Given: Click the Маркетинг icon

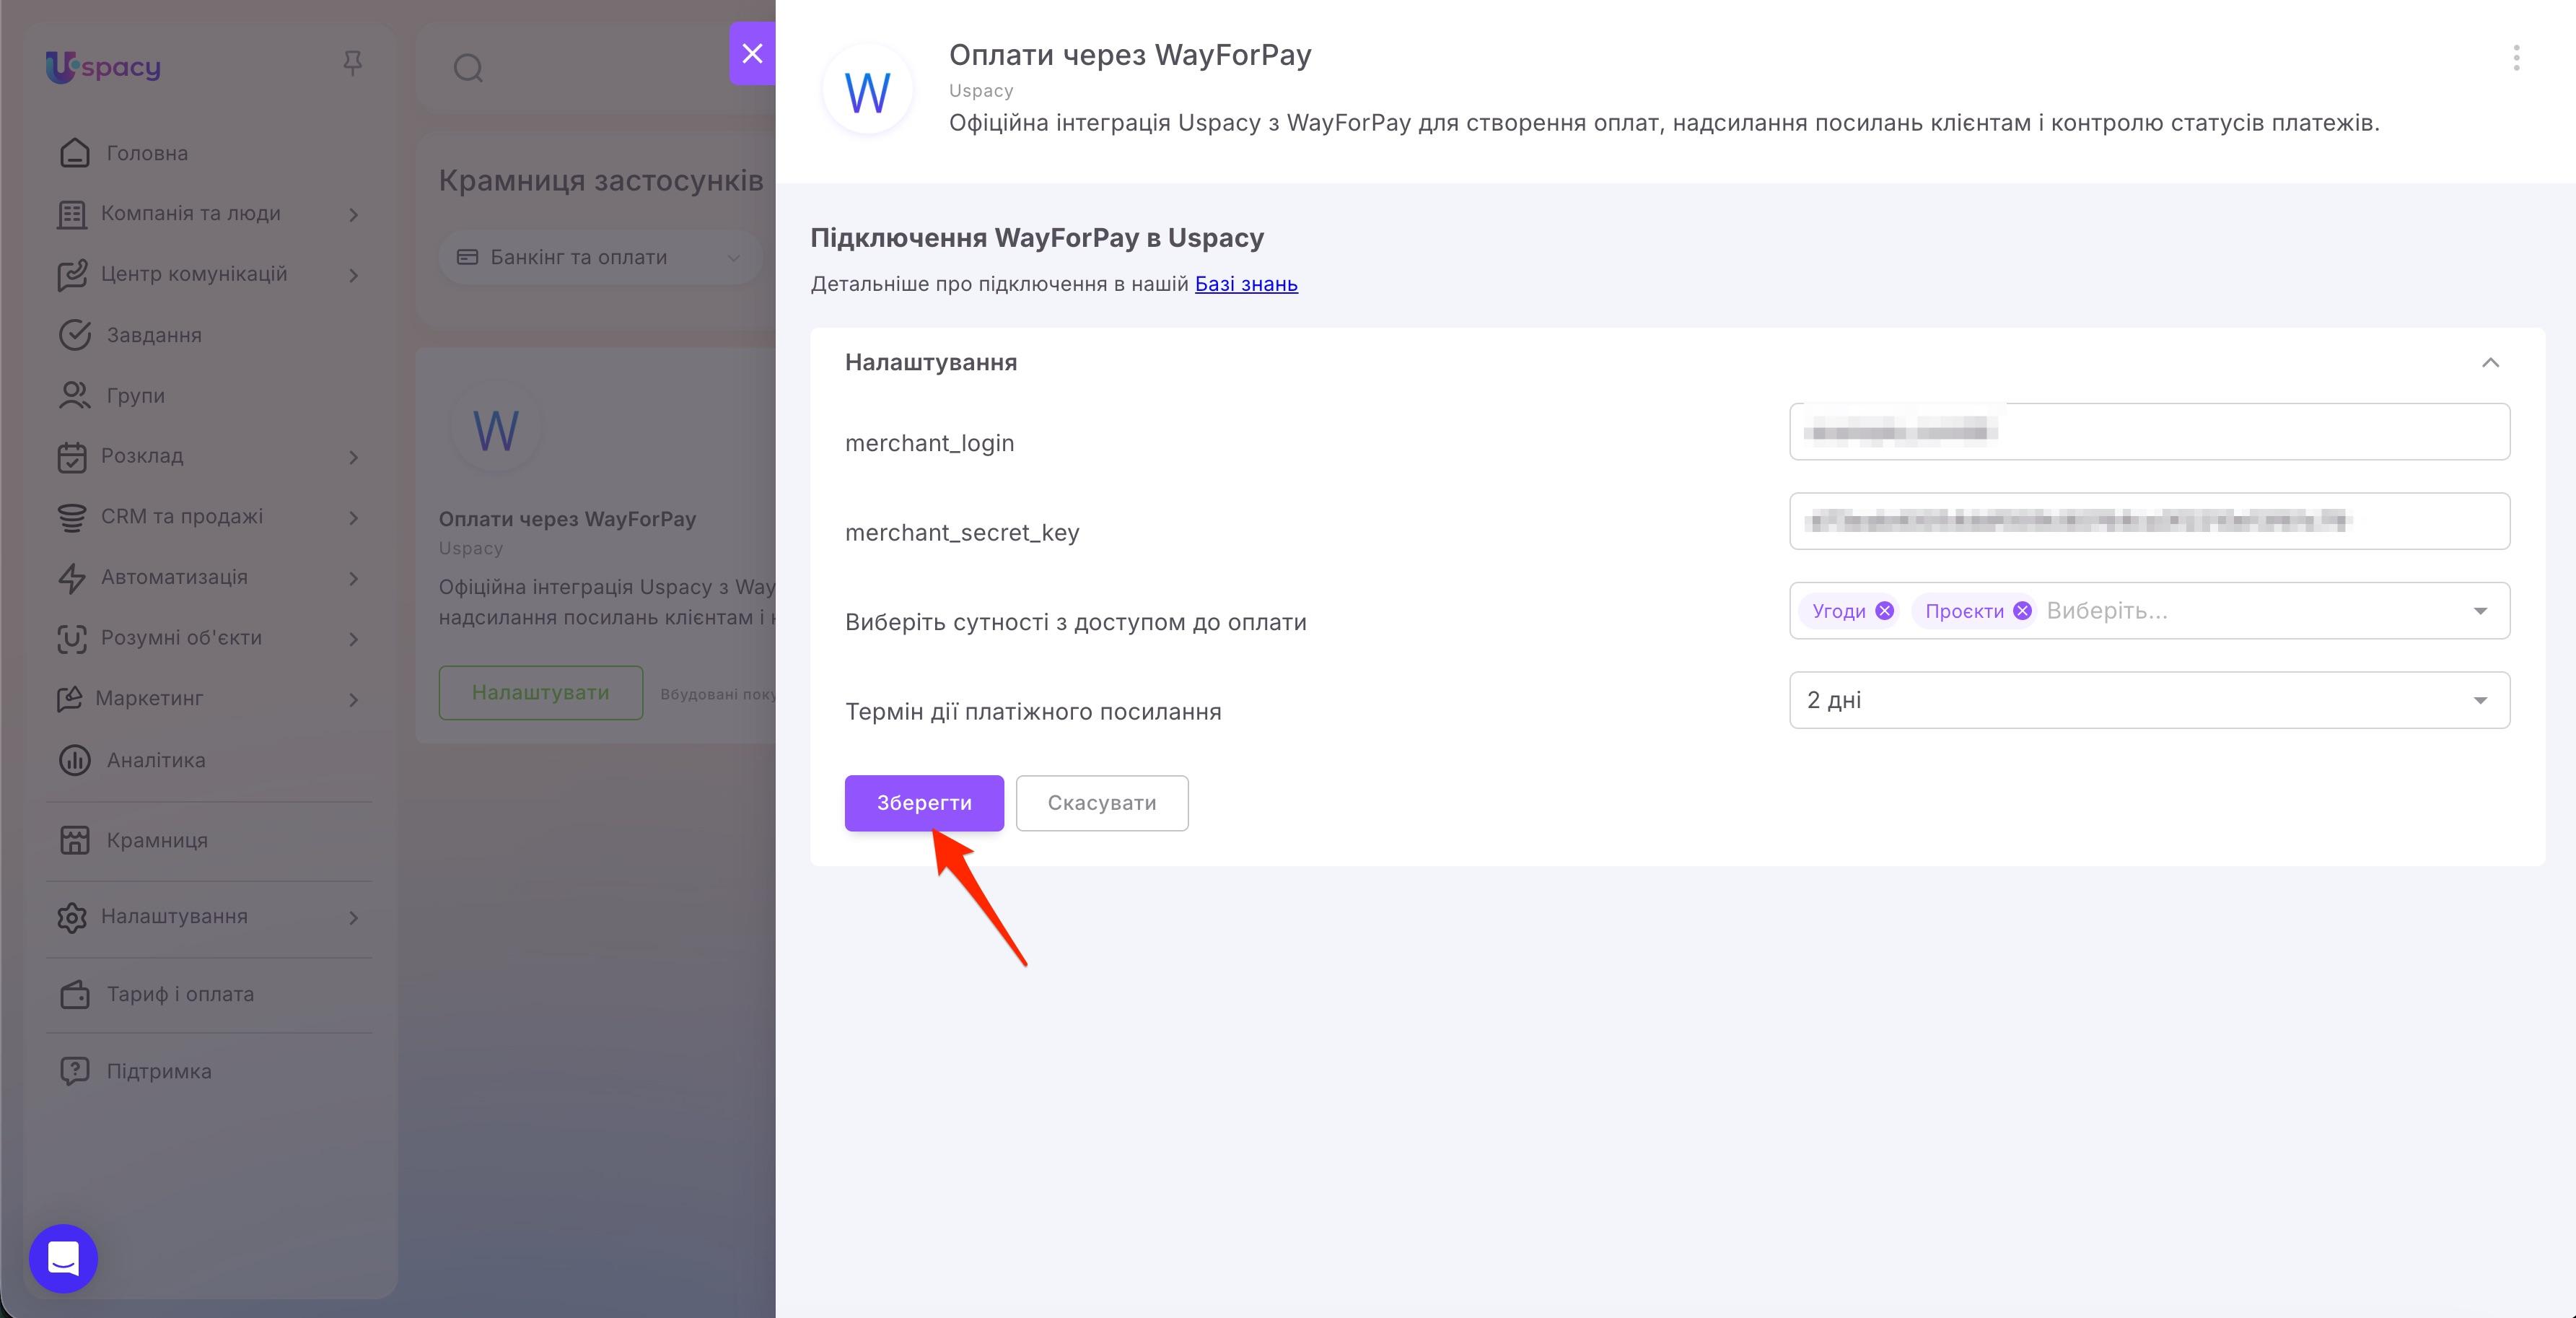Looking at the screenshot, I should [69, 699].
